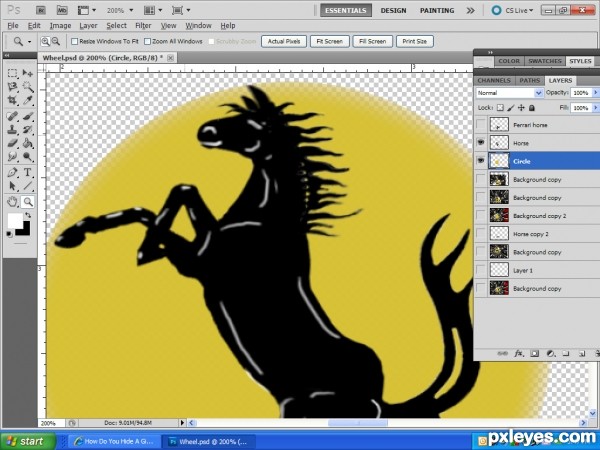The width and height of the screenshot is (600, 450).
Task: Launch Mini Bridge from application bar
Action: [62, 10]
